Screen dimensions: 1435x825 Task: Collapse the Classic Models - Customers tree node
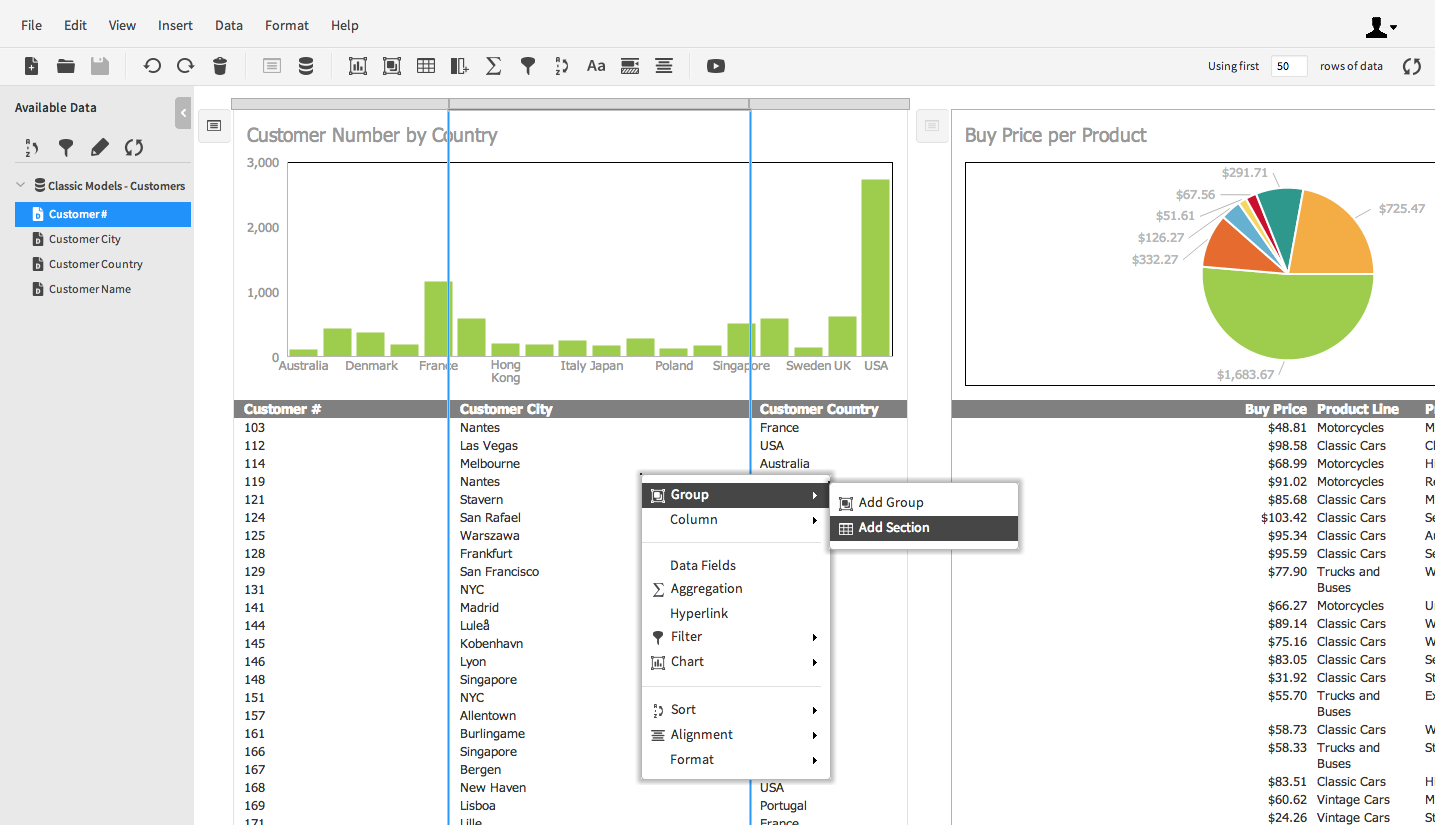point(21,185)
